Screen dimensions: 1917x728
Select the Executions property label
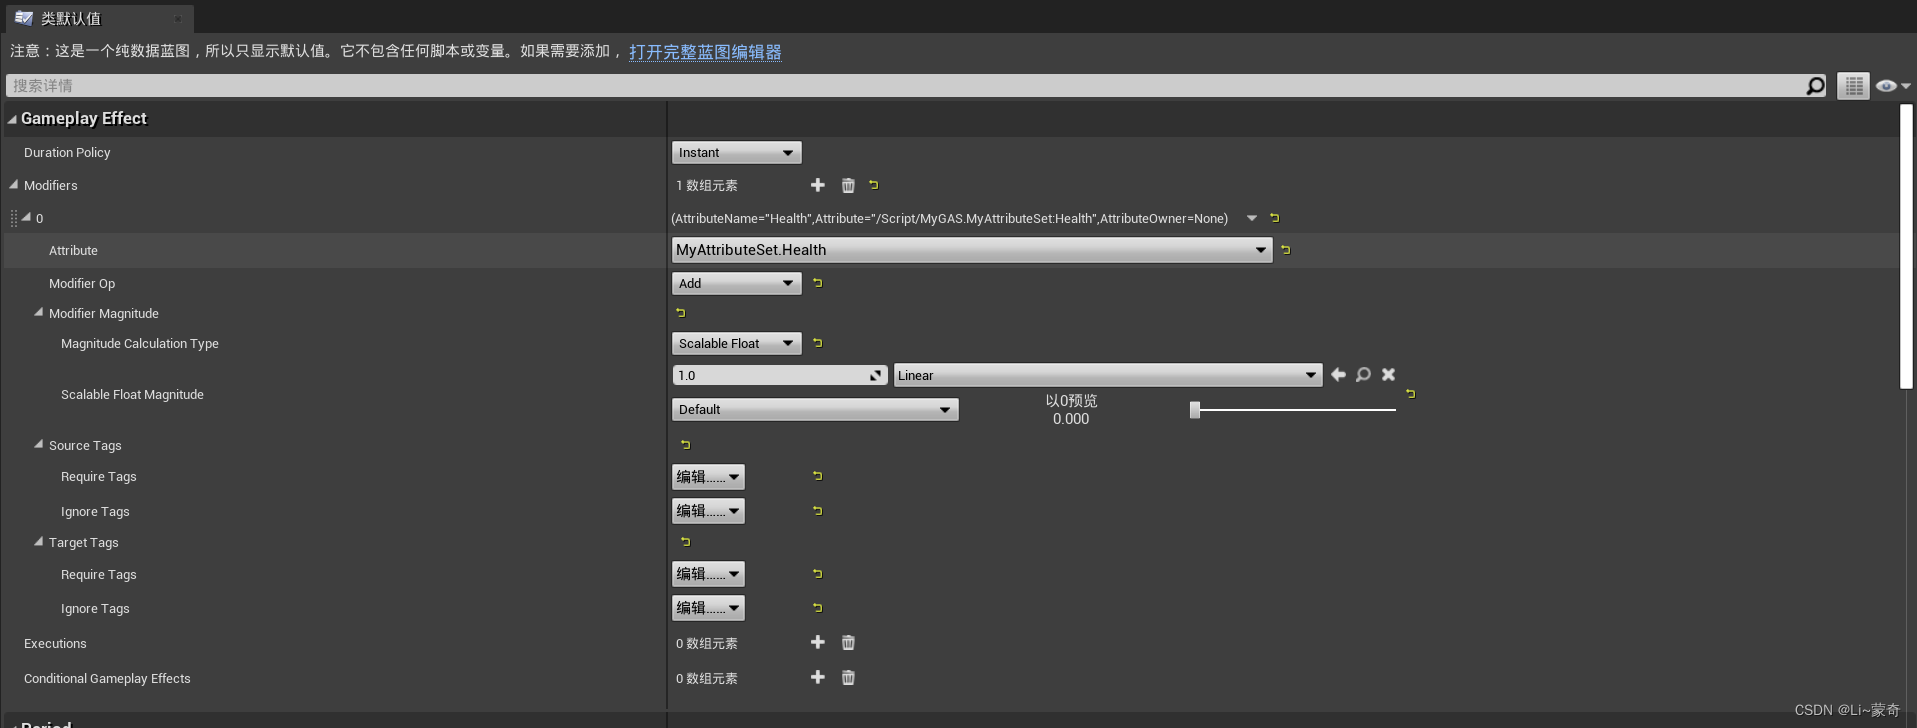[55, 643]
